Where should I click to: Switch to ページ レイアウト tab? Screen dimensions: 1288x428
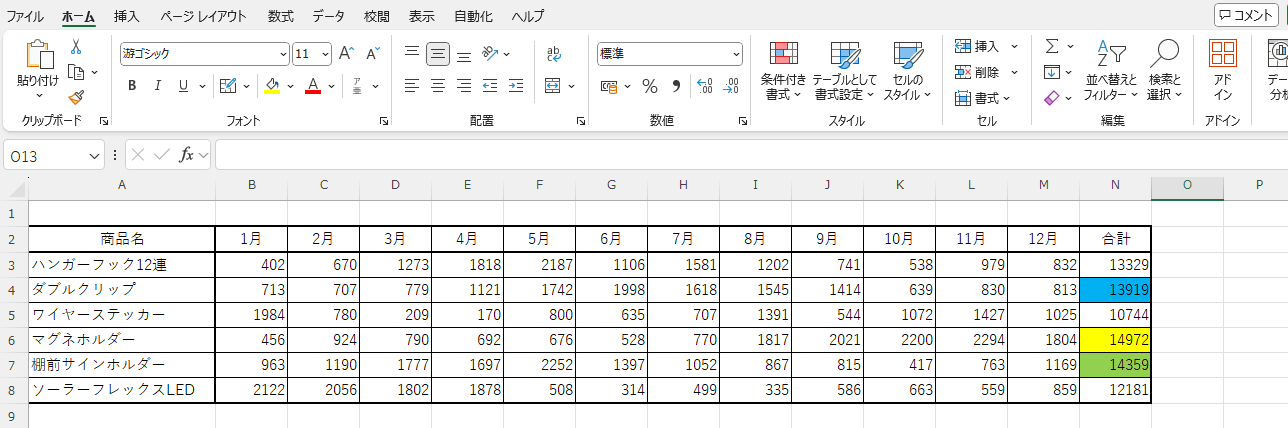203,16
